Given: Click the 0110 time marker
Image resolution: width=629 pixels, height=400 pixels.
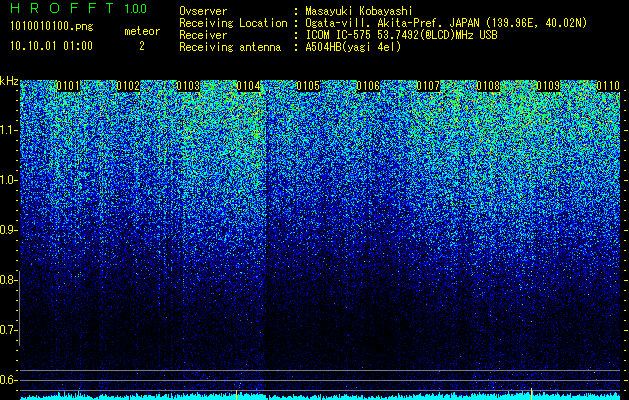Looking at the screenshot, I should pos(608,86).
